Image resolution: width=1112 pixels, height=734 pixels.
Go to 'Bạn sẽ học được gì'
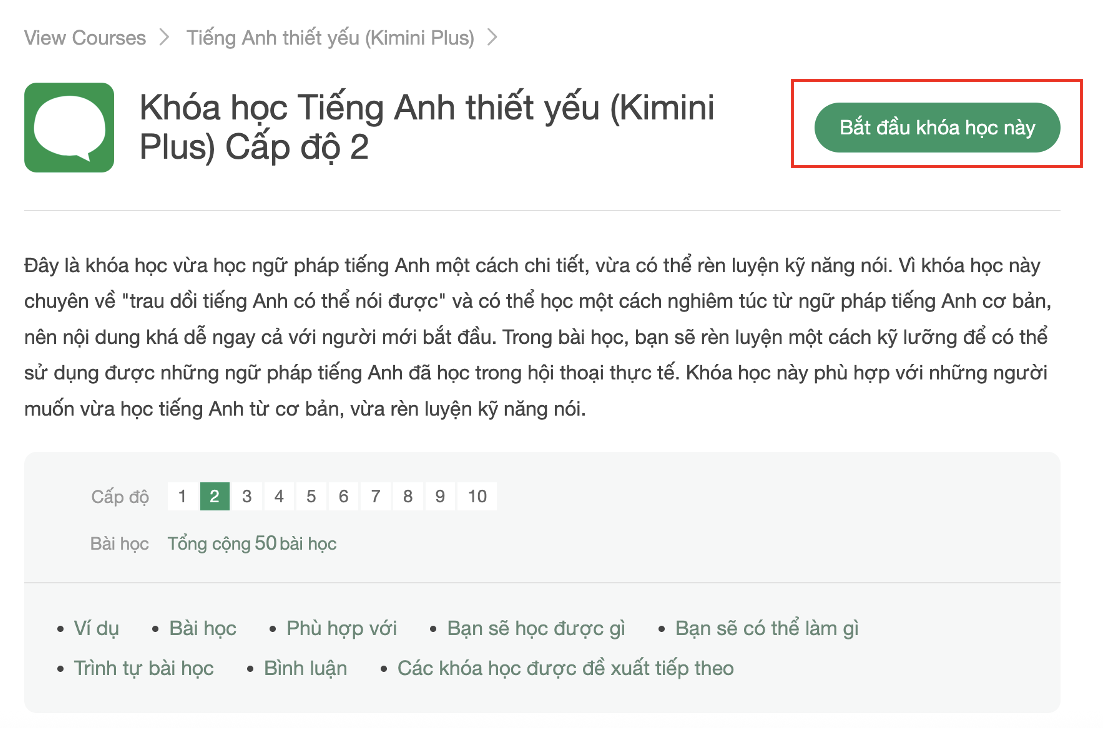(536, 629)
